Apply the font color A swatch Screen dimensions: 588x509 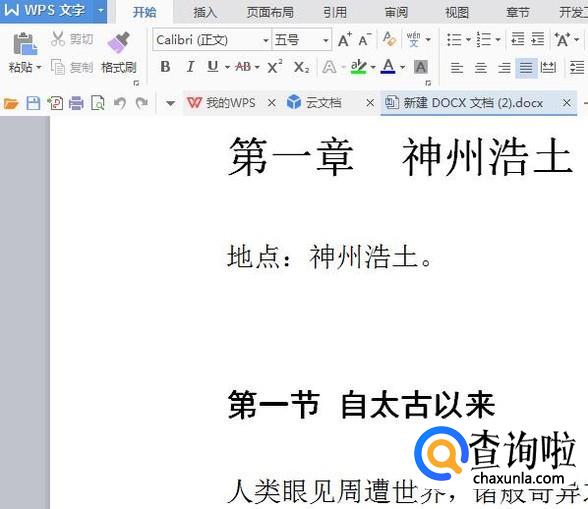(388, 67)
